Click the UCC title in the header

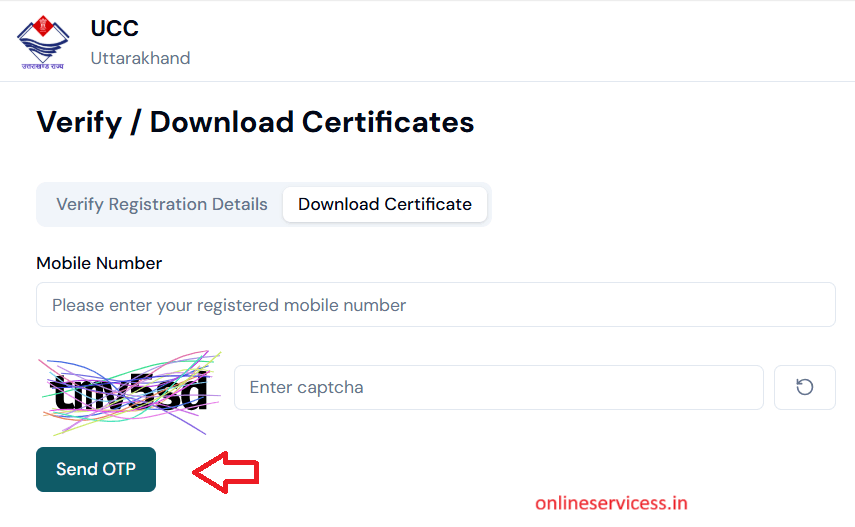[x=115, y=28]
